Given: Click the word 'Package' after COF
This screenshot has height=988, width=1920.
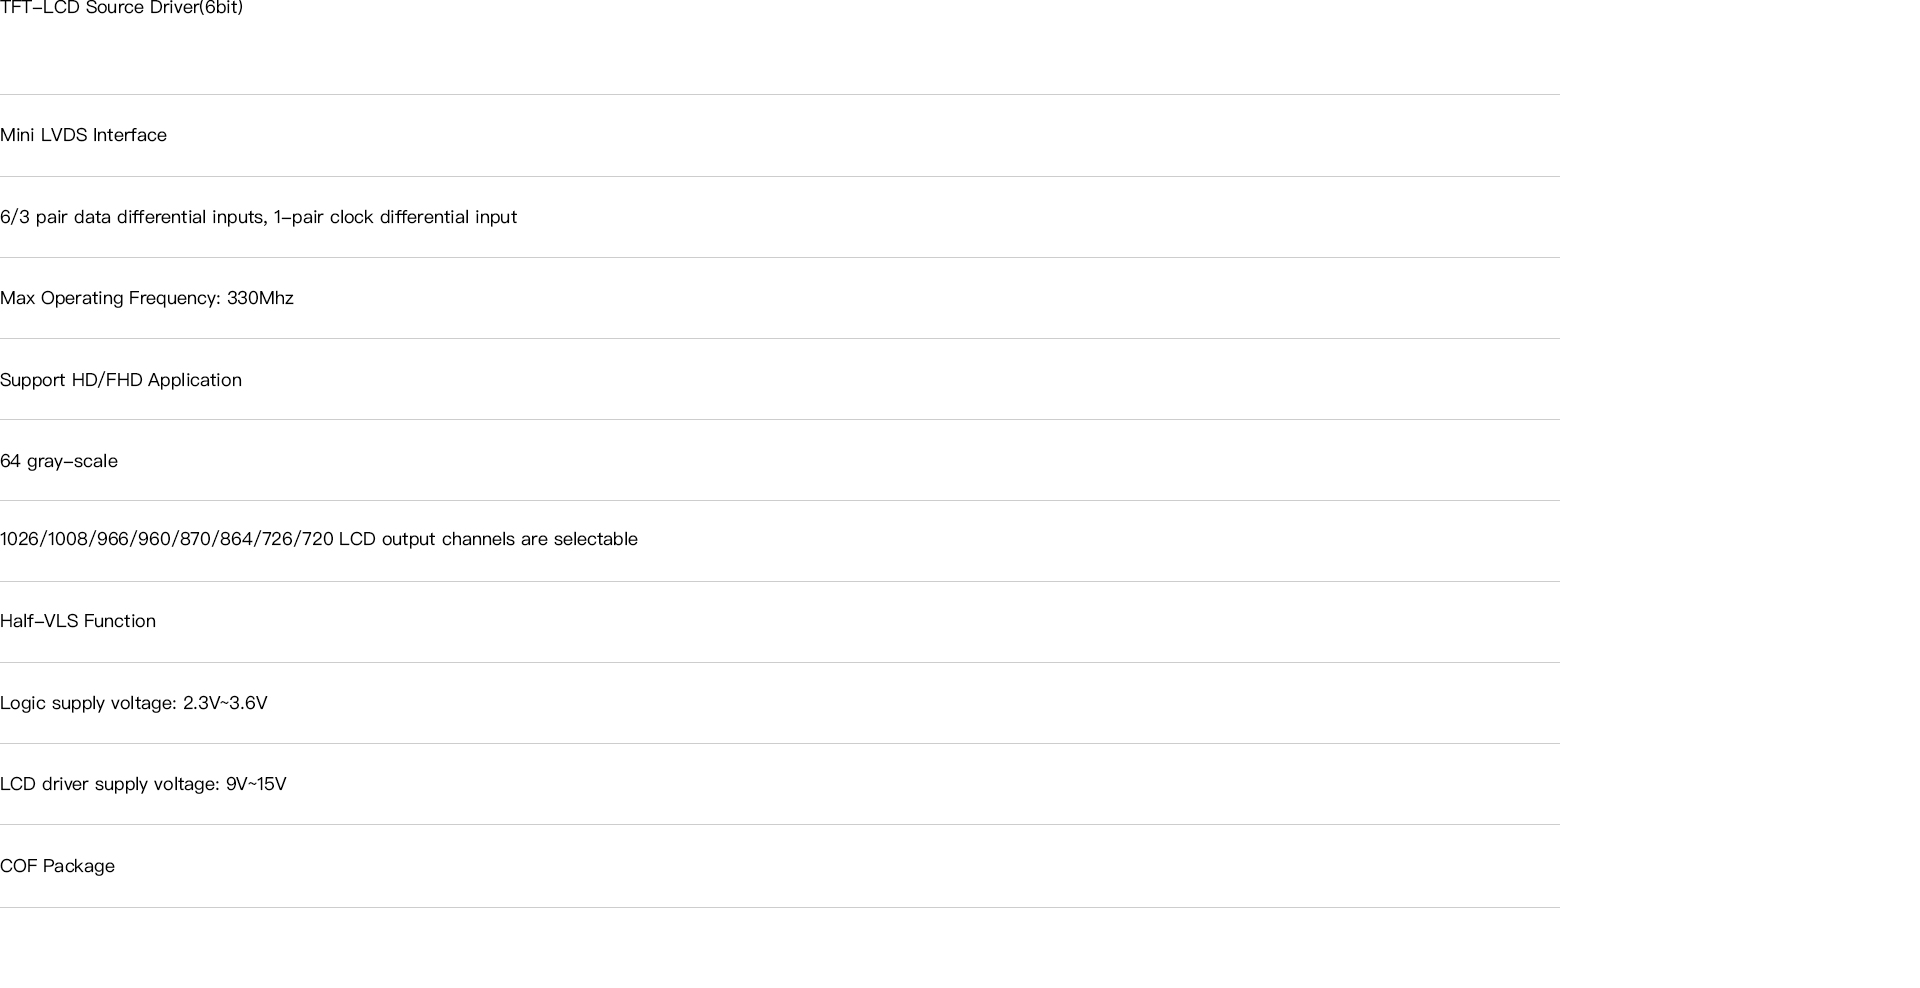Looking at the screenshot, I should tap(79, 866).
